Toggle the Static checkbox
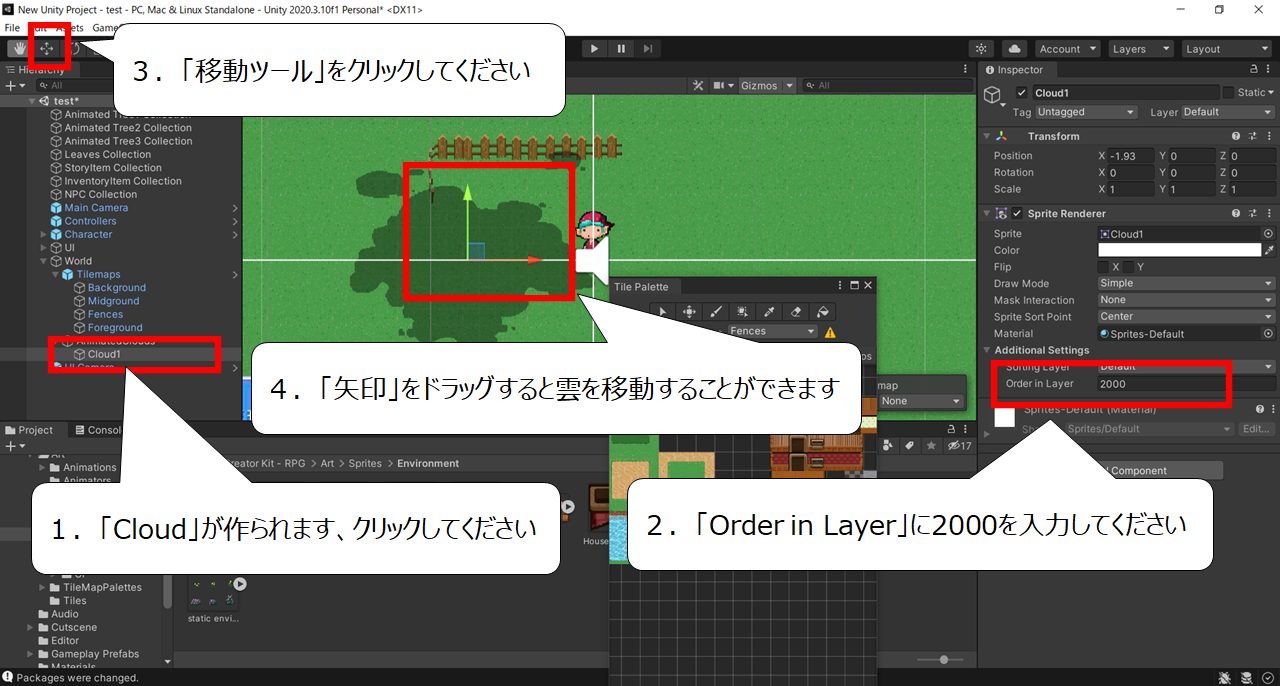This screenshot has height=686, width=1280. point(1228,93)
